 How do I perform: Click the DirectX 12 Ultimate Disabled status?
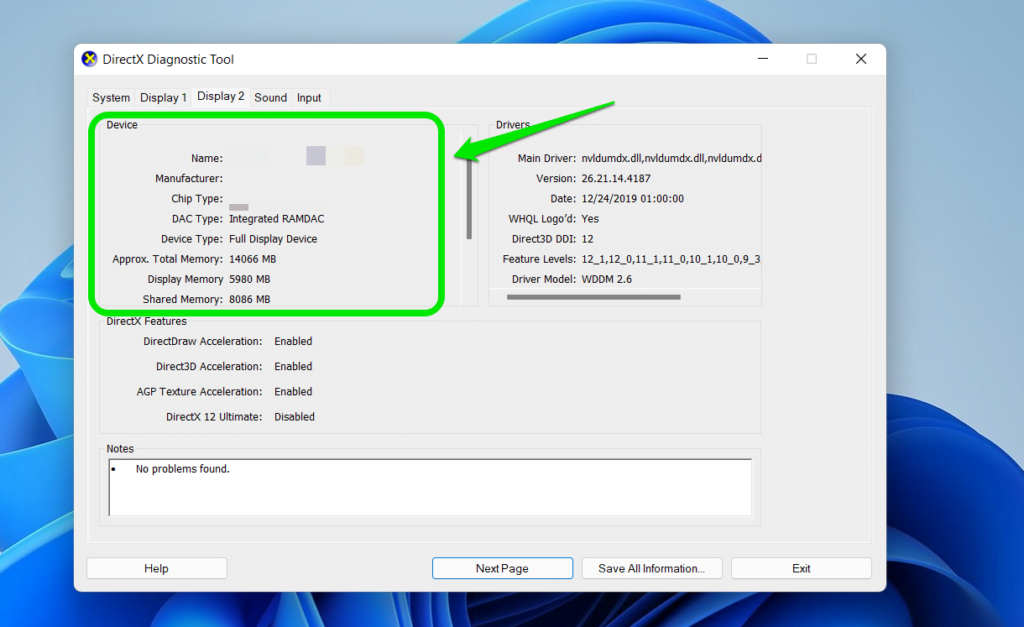(x=294, y=416)
